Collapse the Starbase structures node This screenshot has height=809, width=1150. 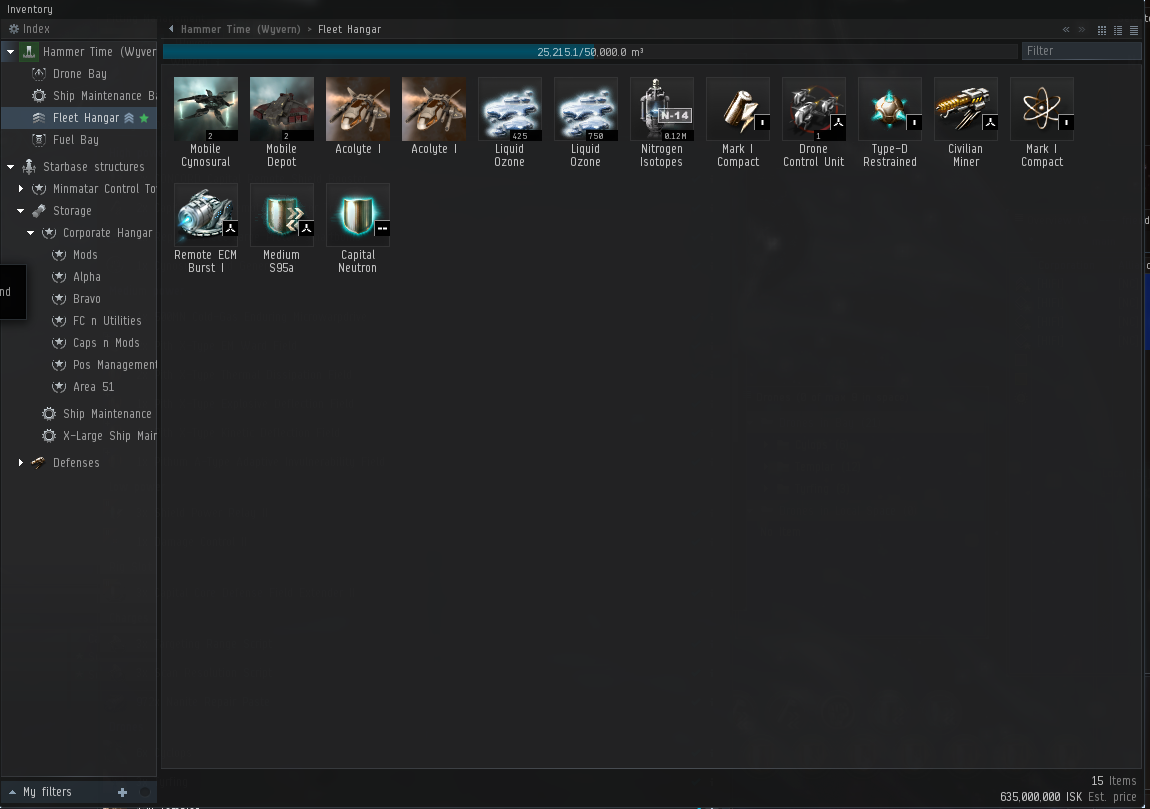tap(10, 167)
